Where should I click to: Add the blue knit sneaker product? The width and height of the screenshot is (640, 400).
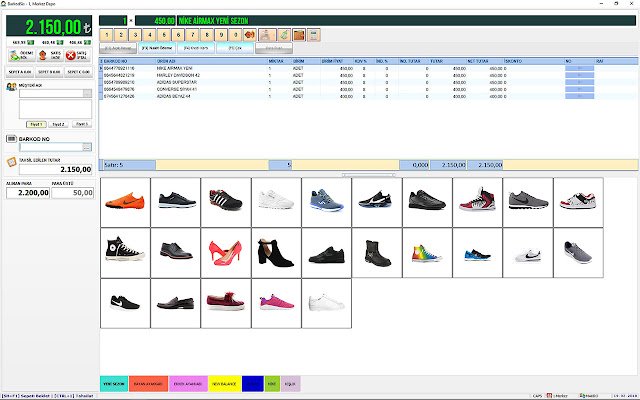(x=327, y=202)
